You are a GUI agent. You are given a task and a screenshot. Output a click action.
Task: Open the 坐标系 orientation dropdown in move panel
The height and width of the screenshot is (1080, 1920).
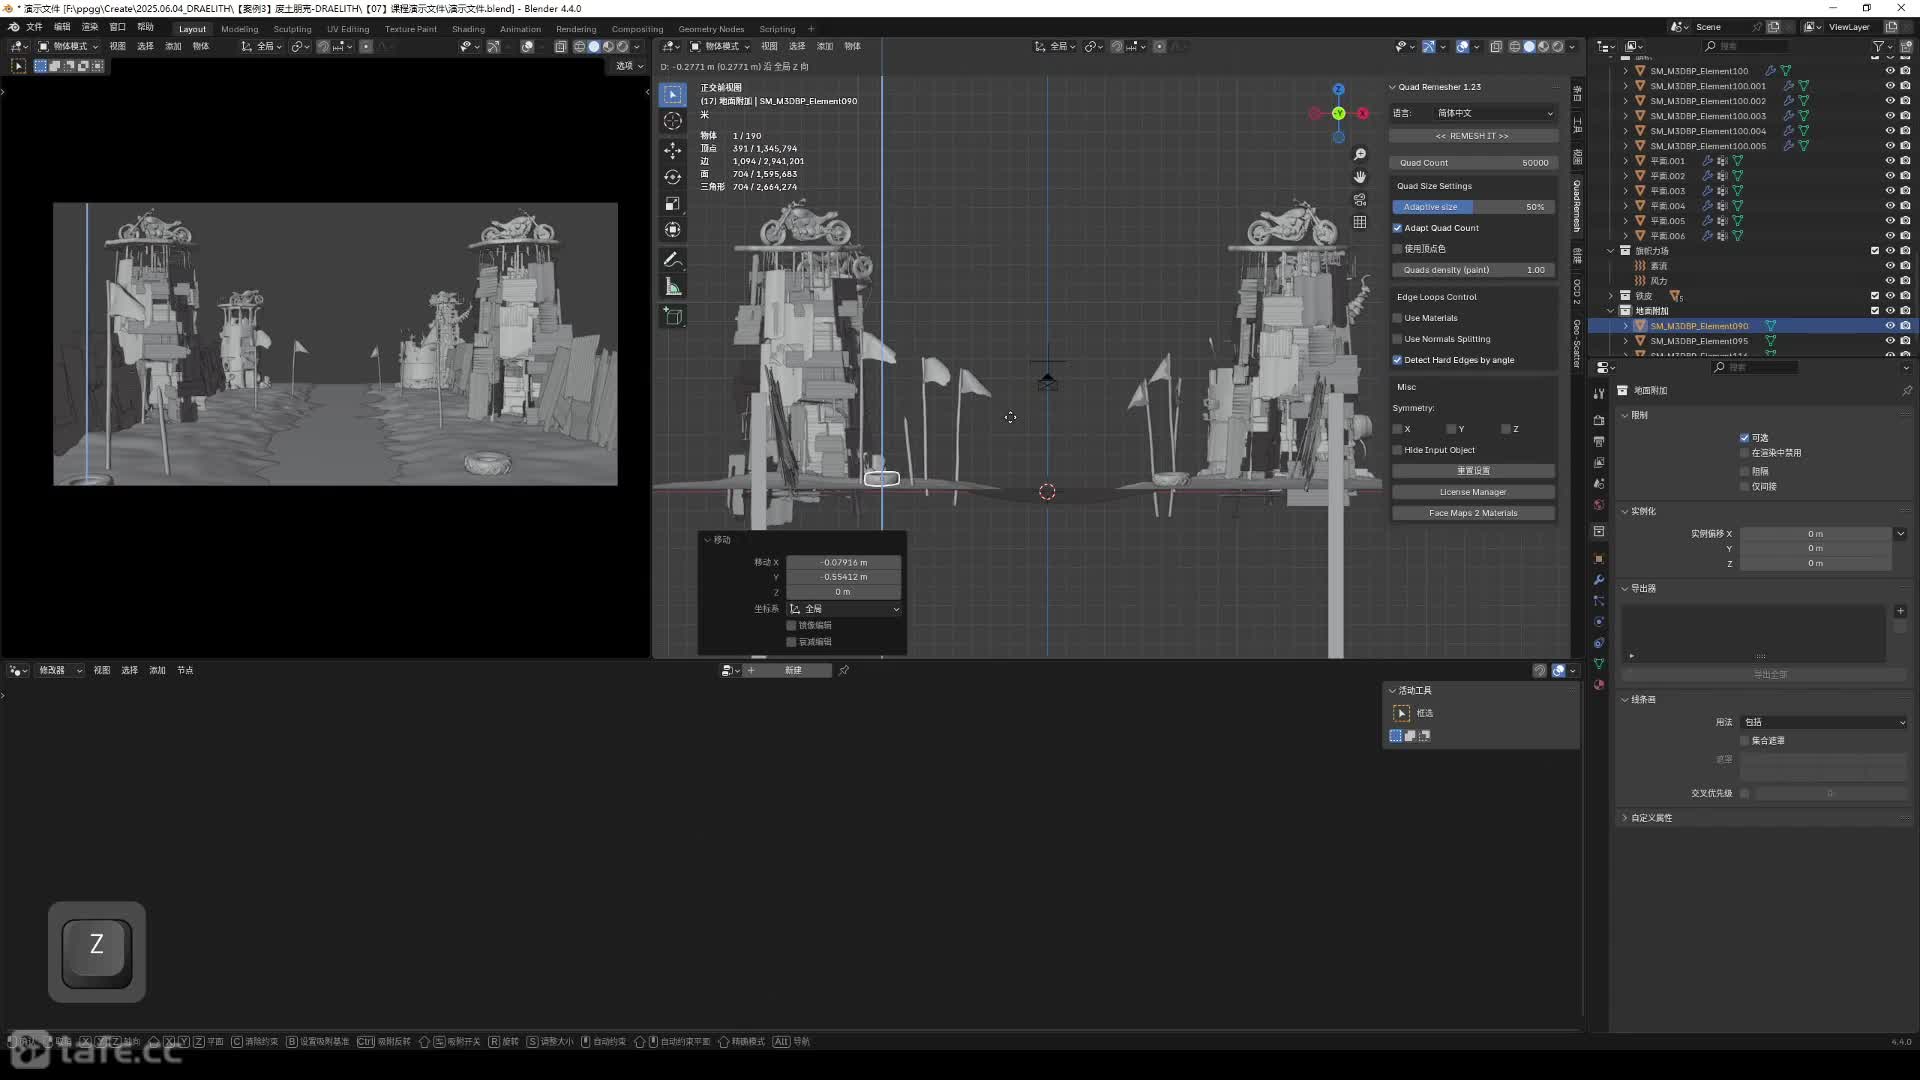pyautogui.click(x=844, y=609)
